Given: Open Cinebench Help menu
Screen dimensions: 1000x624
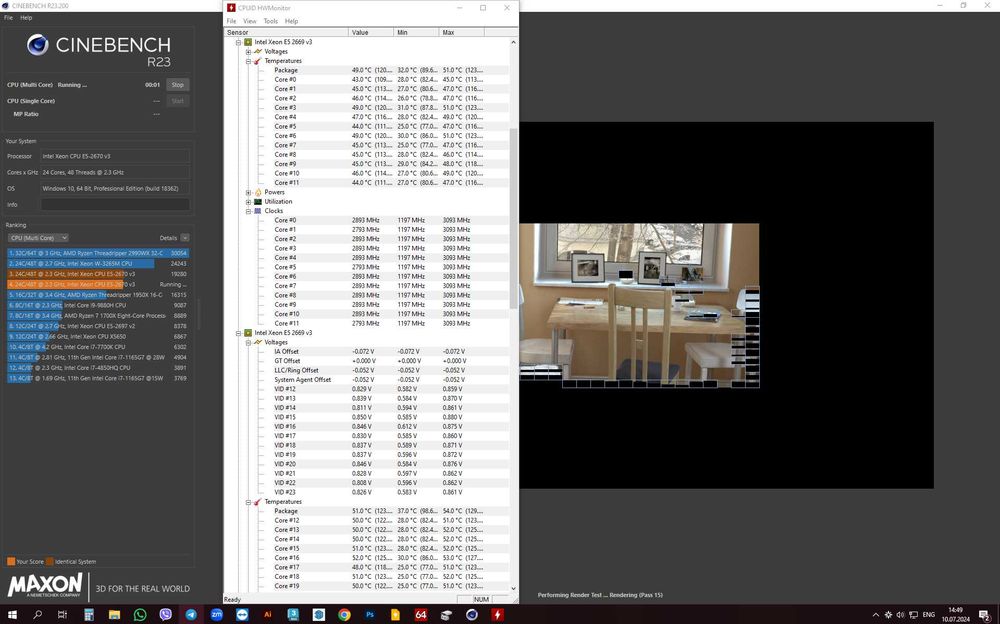Looking at the screenshot, I should 26,18.
